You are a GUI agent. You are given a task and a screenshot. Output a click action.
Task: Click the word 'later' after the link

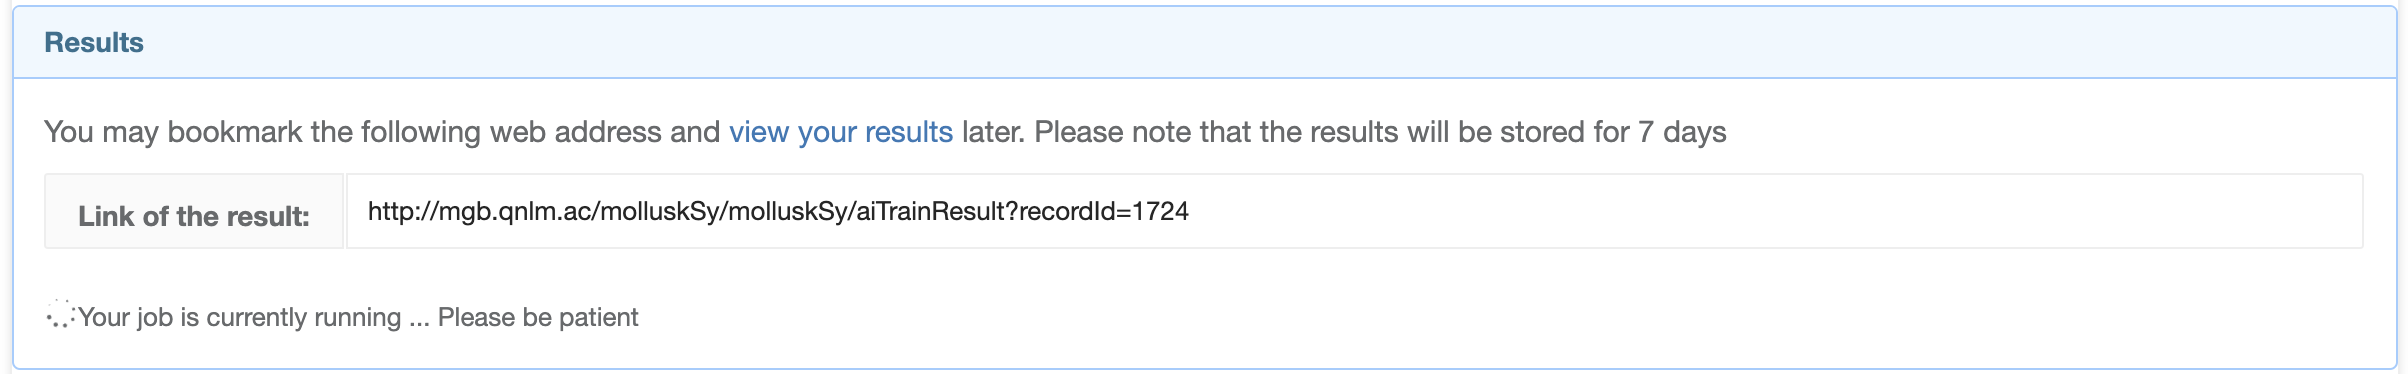pos(993,132)
